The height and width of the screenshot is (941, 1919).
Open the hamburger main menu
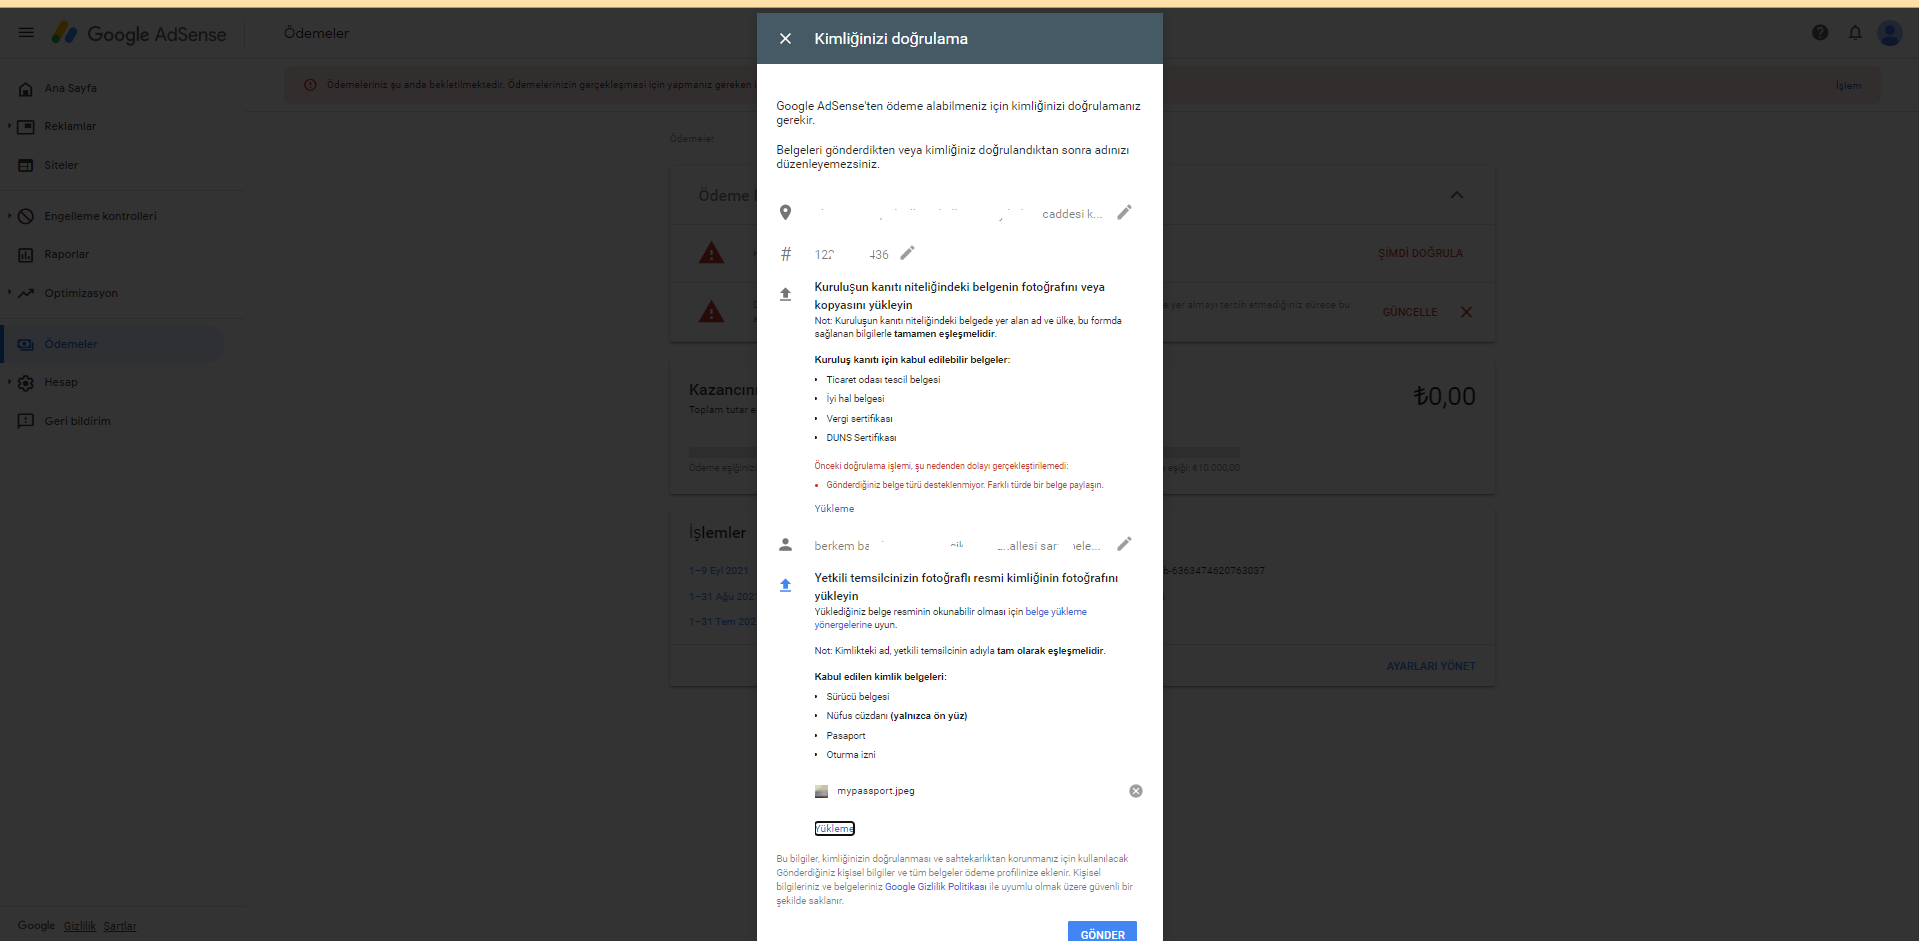(26, 33)
